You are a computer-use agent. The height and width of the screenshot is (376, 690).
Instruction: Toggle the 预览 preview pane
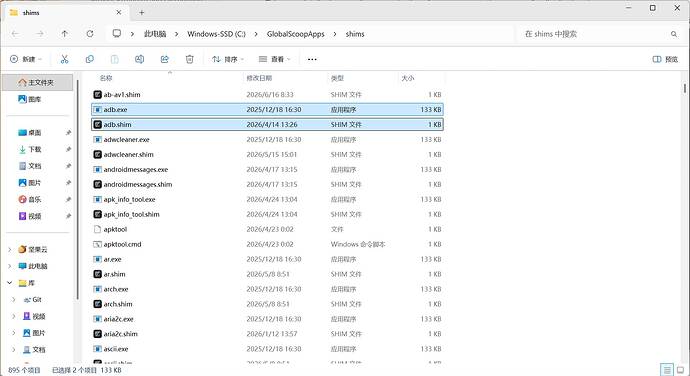coord(665,59)
